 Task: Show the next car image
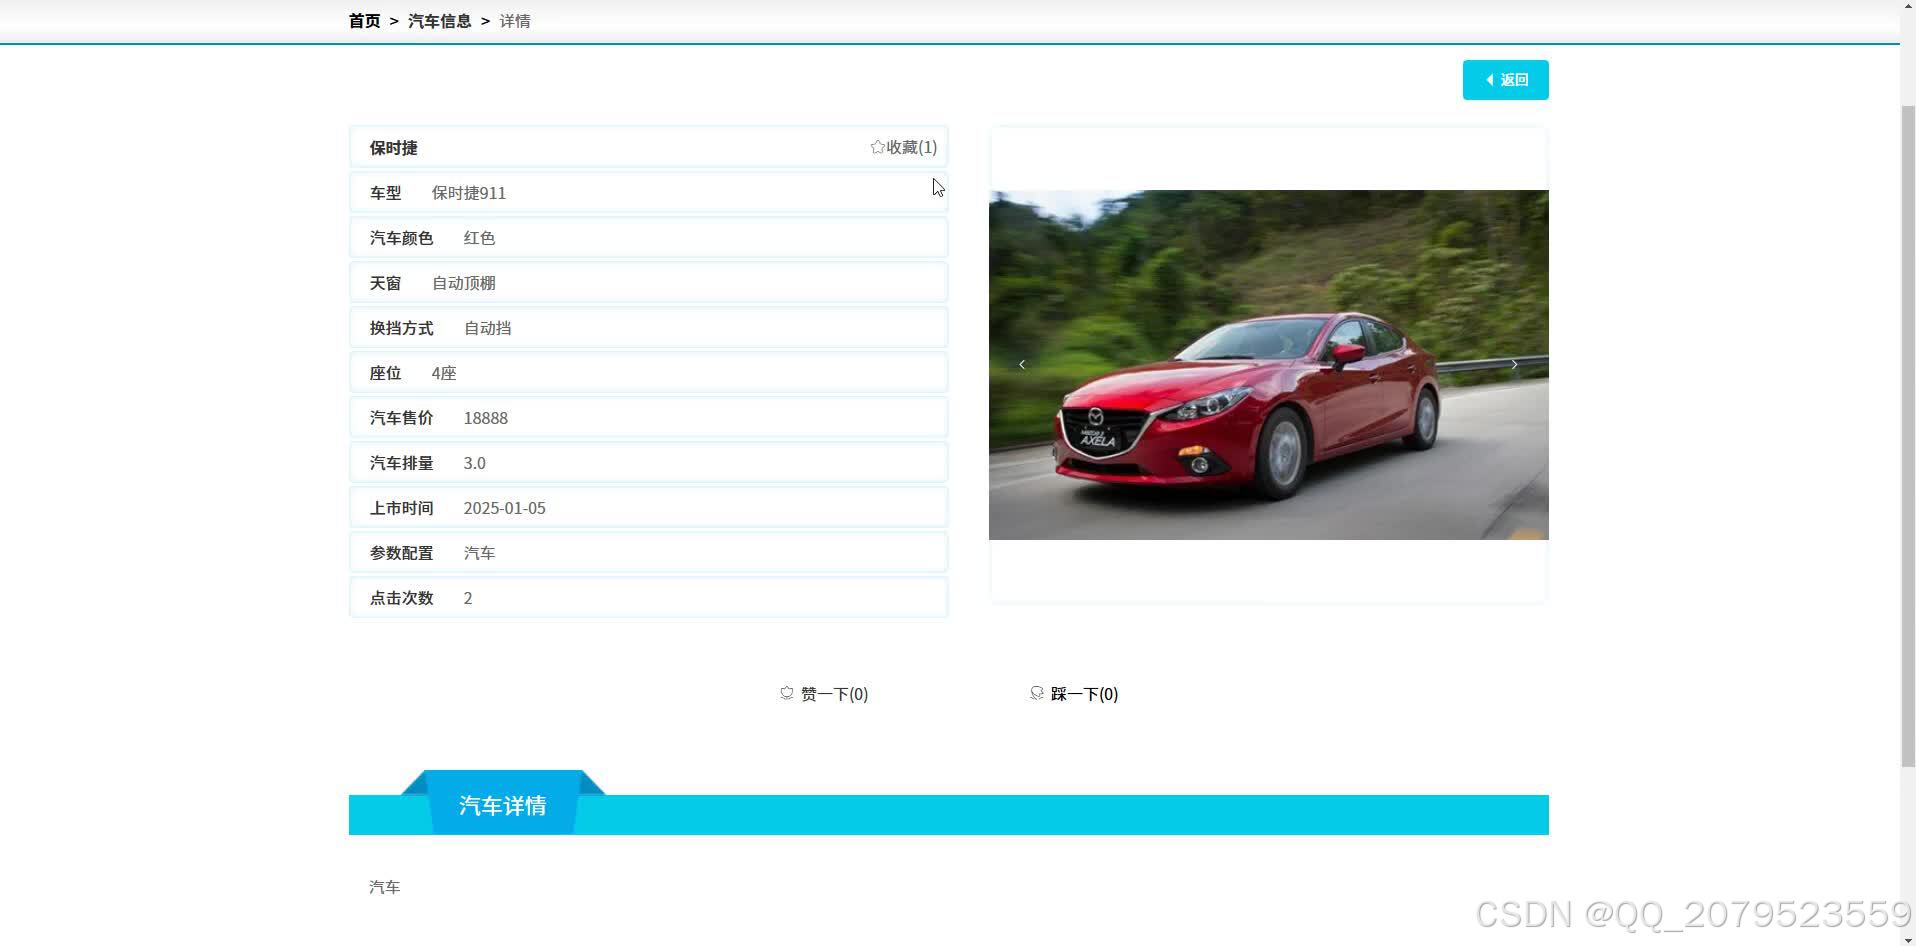click(1514, 364)
